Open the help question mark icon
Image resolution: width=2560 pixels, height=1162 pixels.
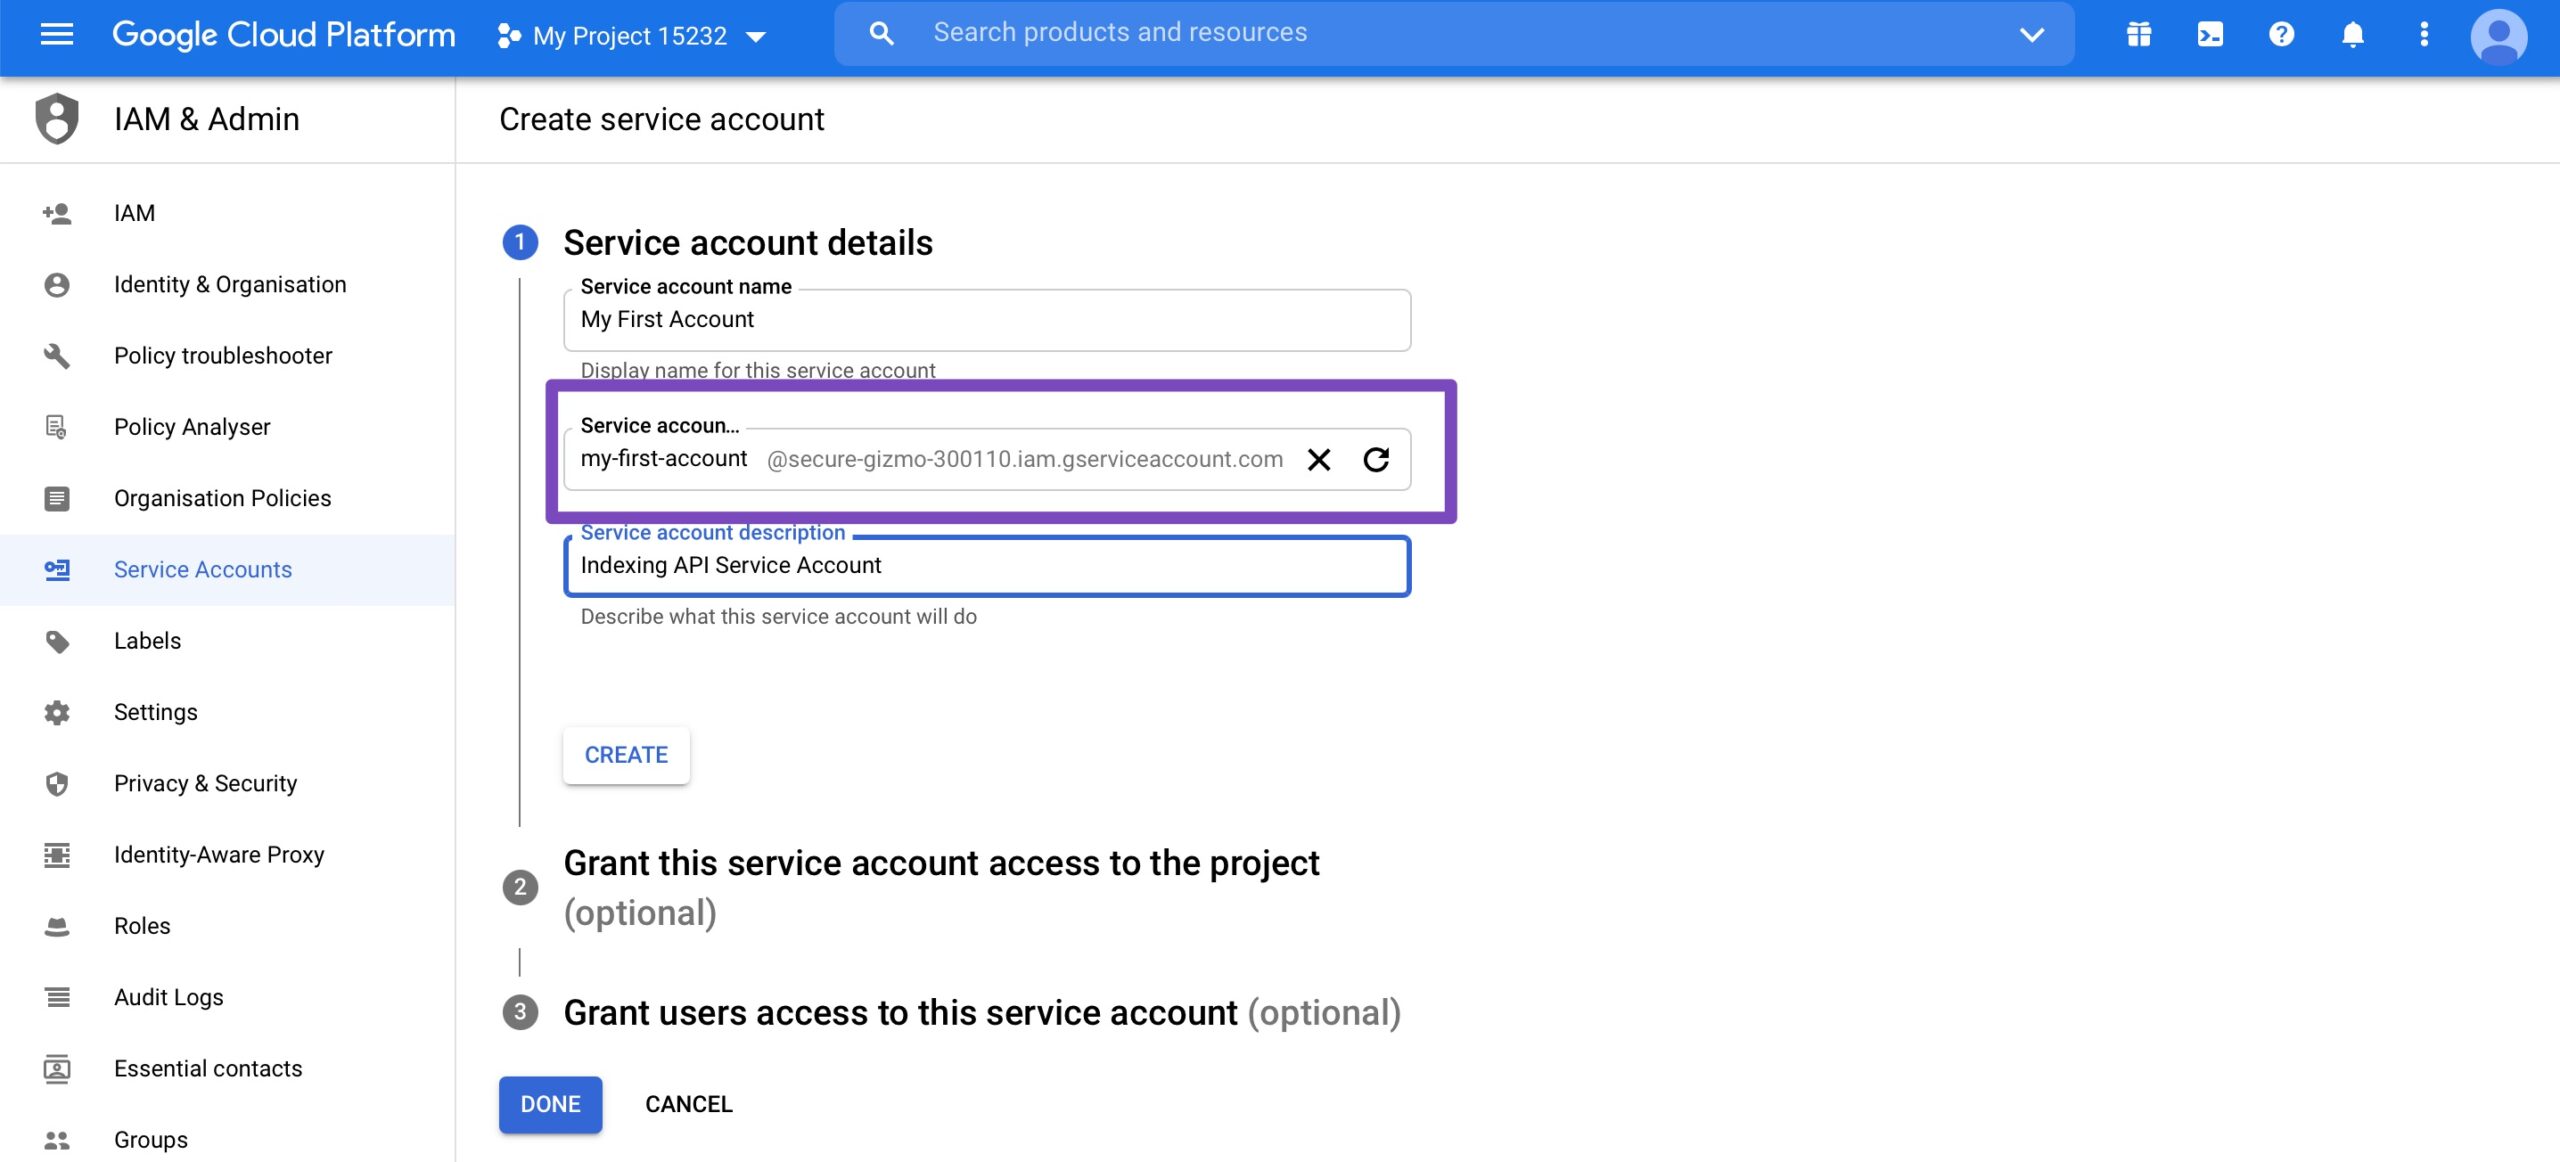[2281, 35]
